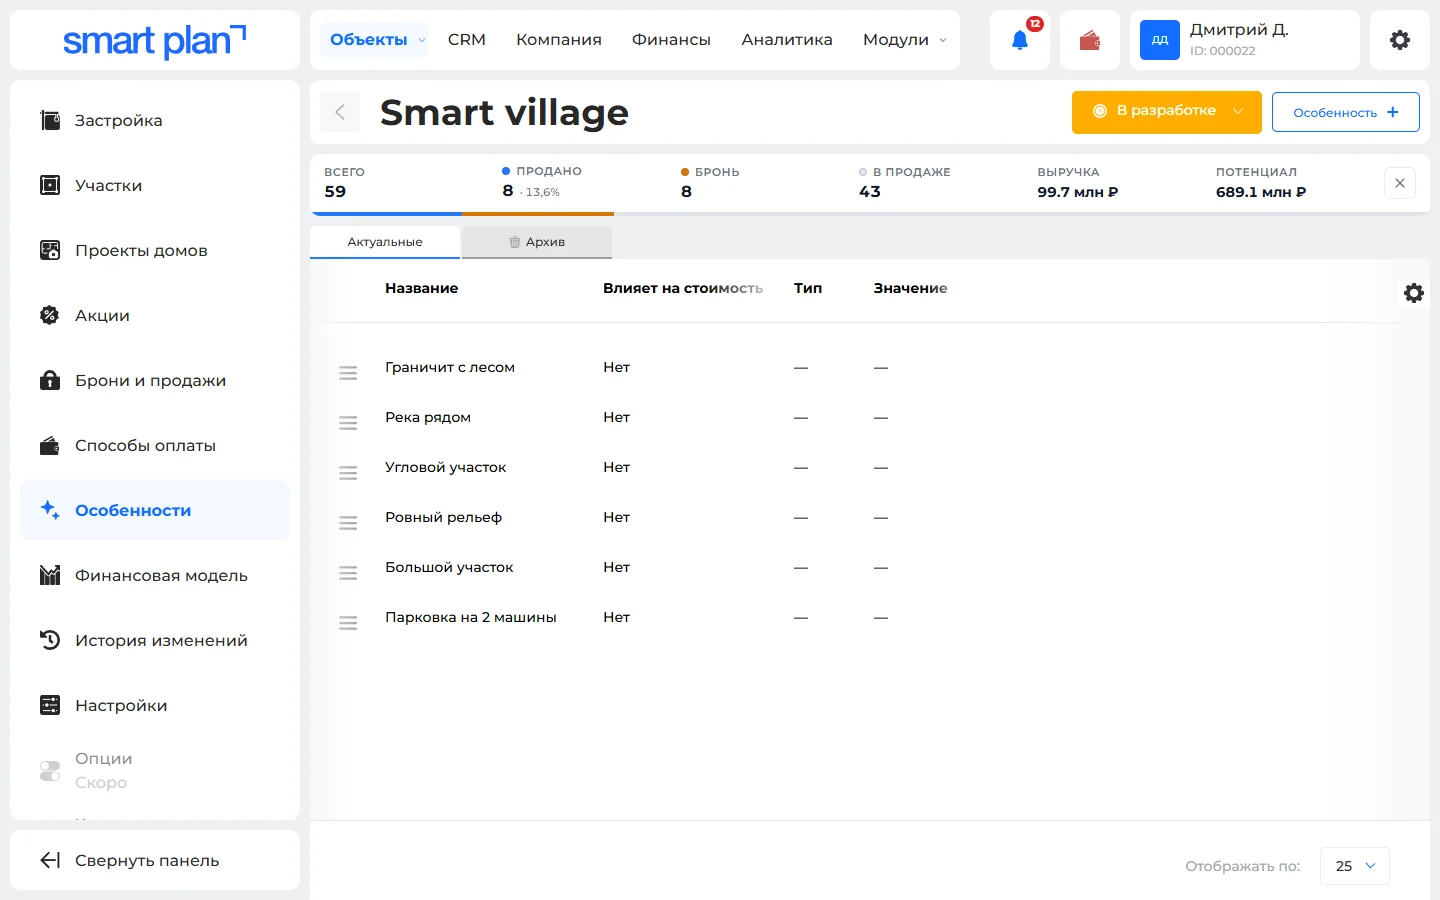Change rows per page dropdown showing 25

(x=1355, y=866)
